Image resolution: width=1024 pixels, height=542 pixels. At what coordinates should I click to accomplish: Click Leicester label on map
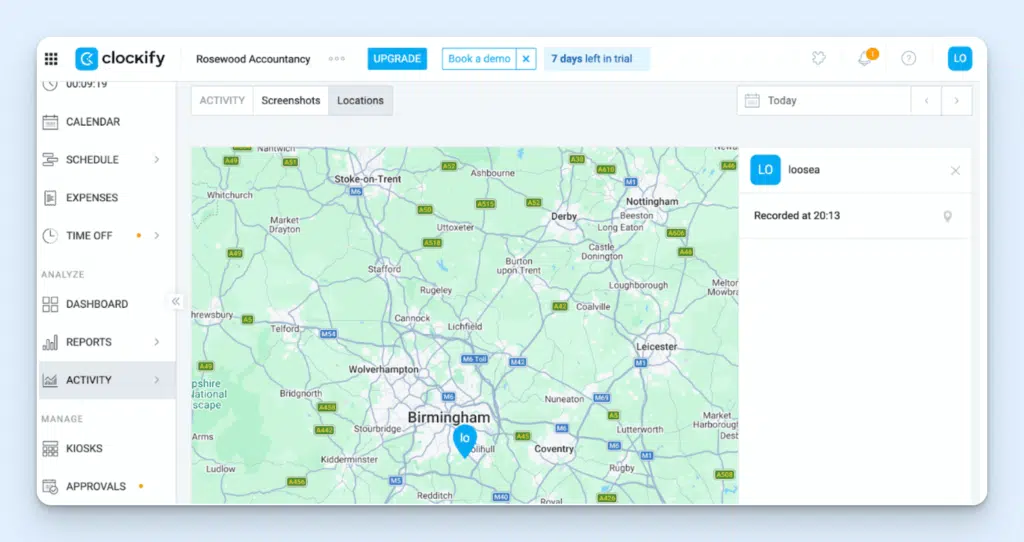(656, 347)
